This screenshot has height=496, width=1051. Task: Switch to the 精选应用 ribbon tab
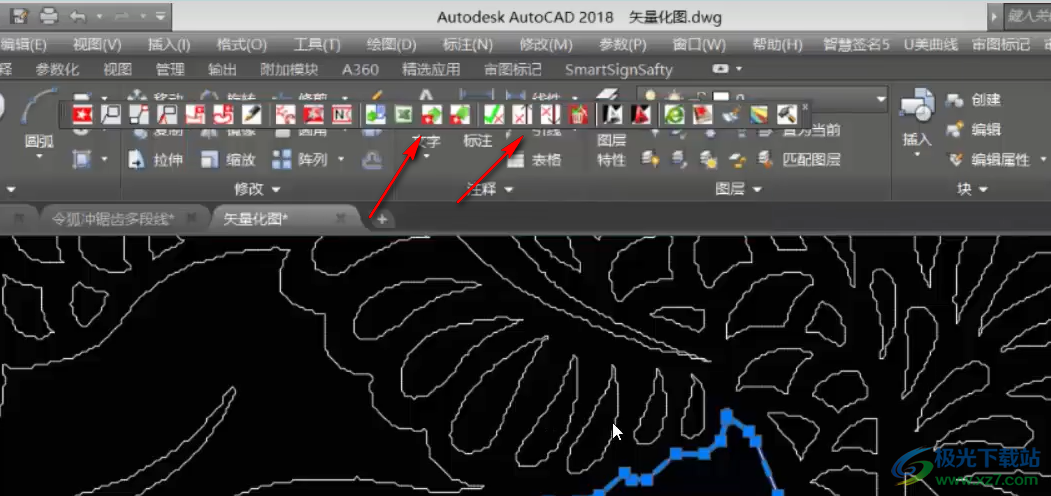[431, 69]
